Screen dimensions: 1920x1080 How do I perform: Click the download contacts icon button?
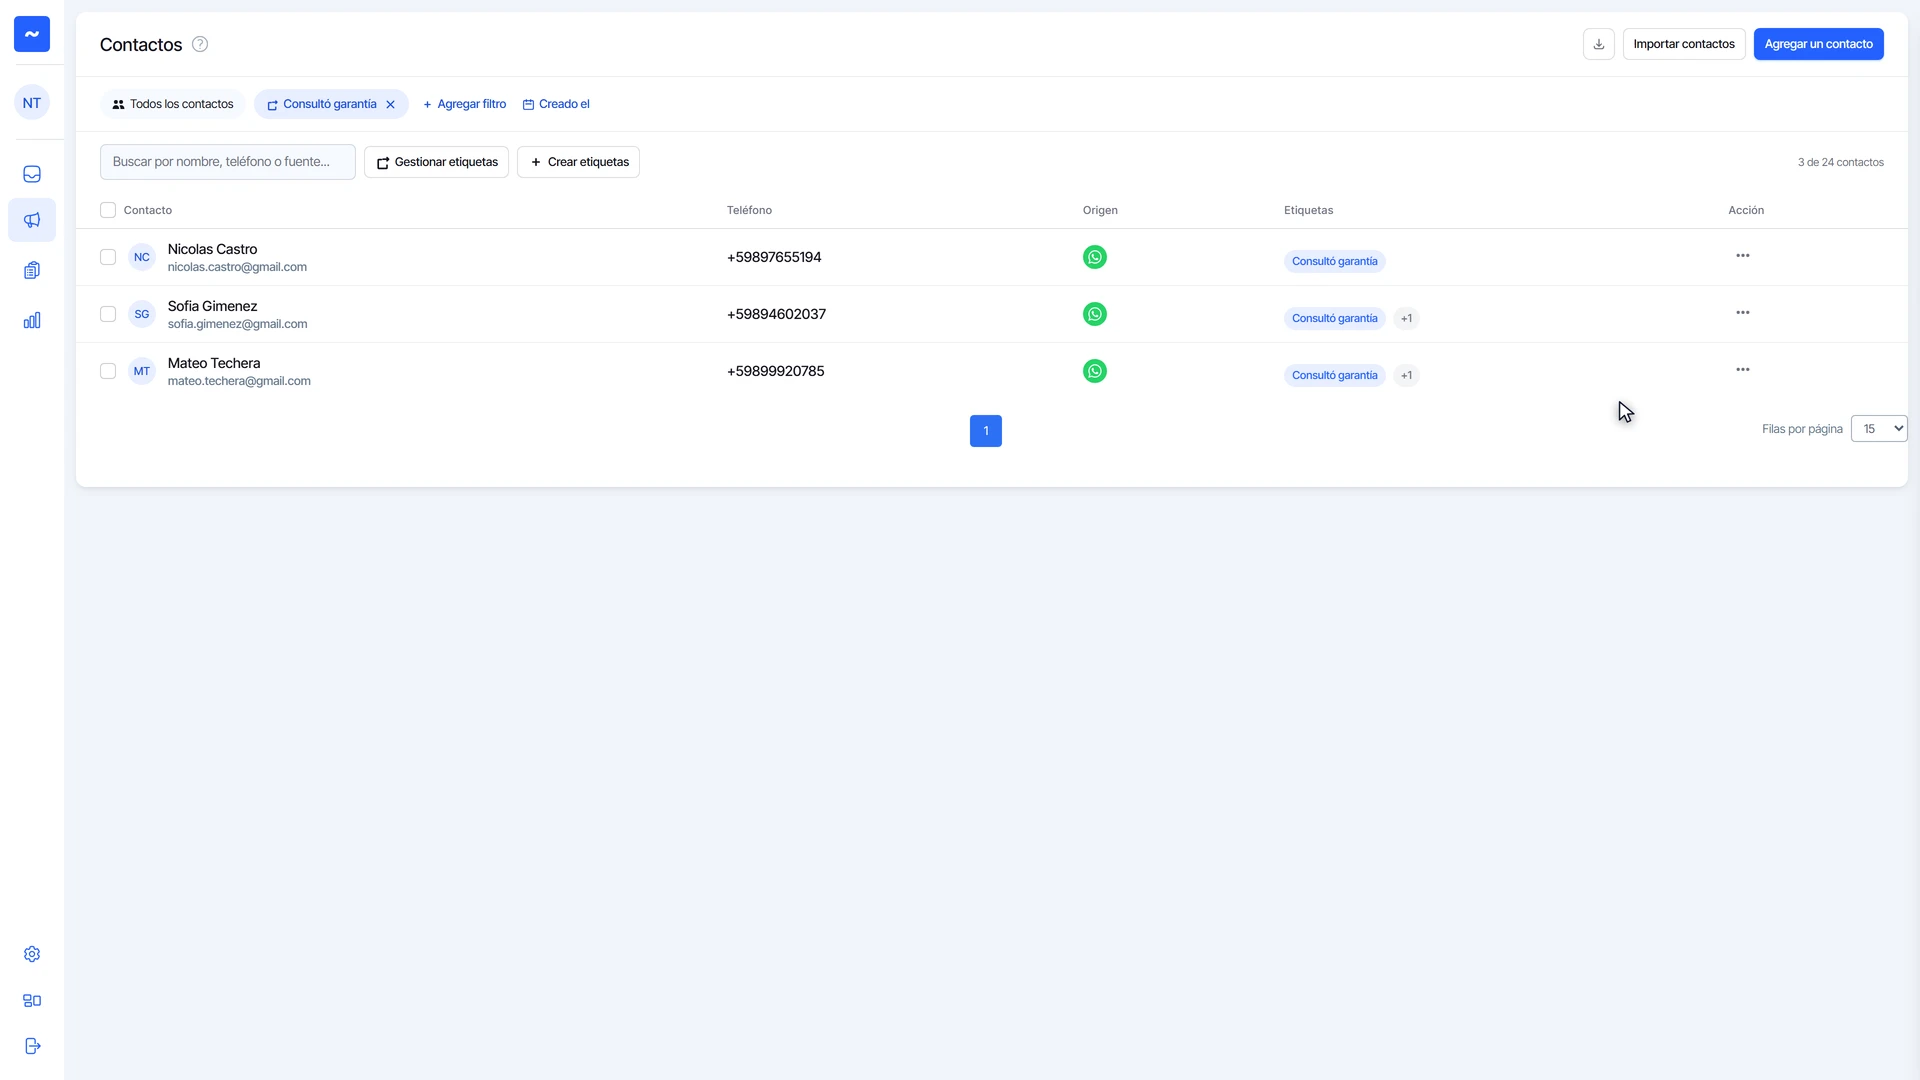point(1599,44)
